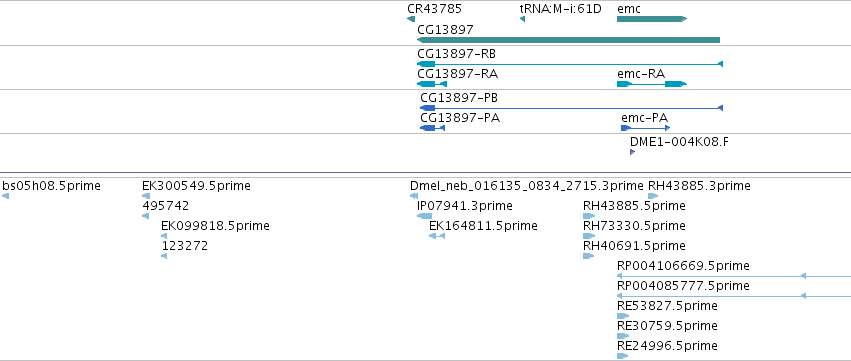This screenshot has width=851, height=361.
Task: Click the RE24996.5prime label text
Action: click(x=667, y=346)
